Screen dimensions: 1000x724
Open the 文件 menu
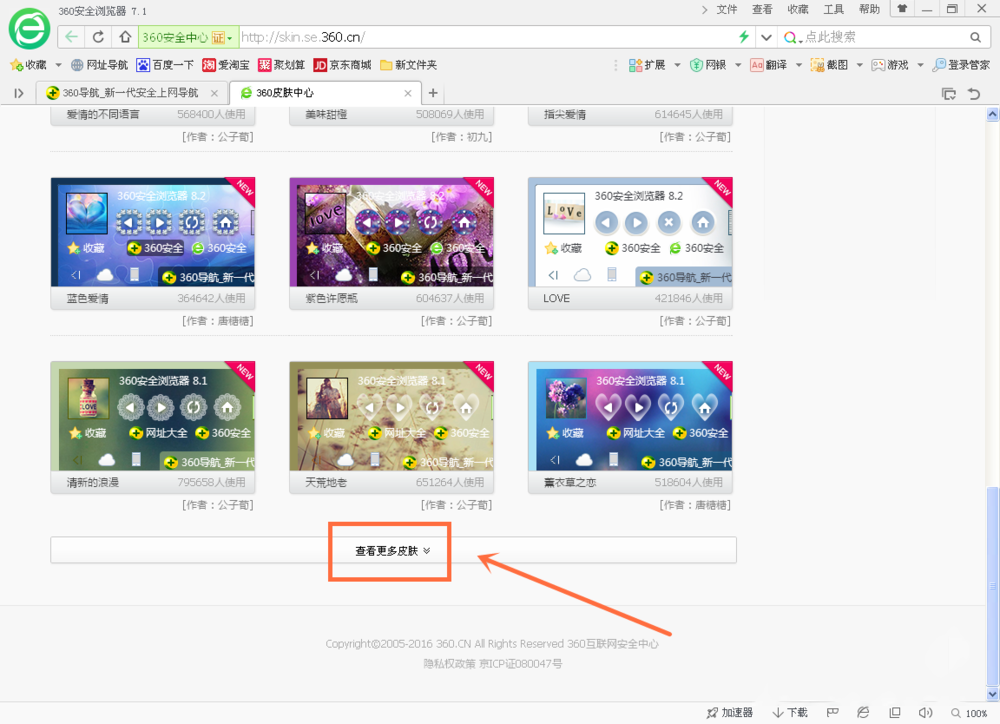click(726, 9)
